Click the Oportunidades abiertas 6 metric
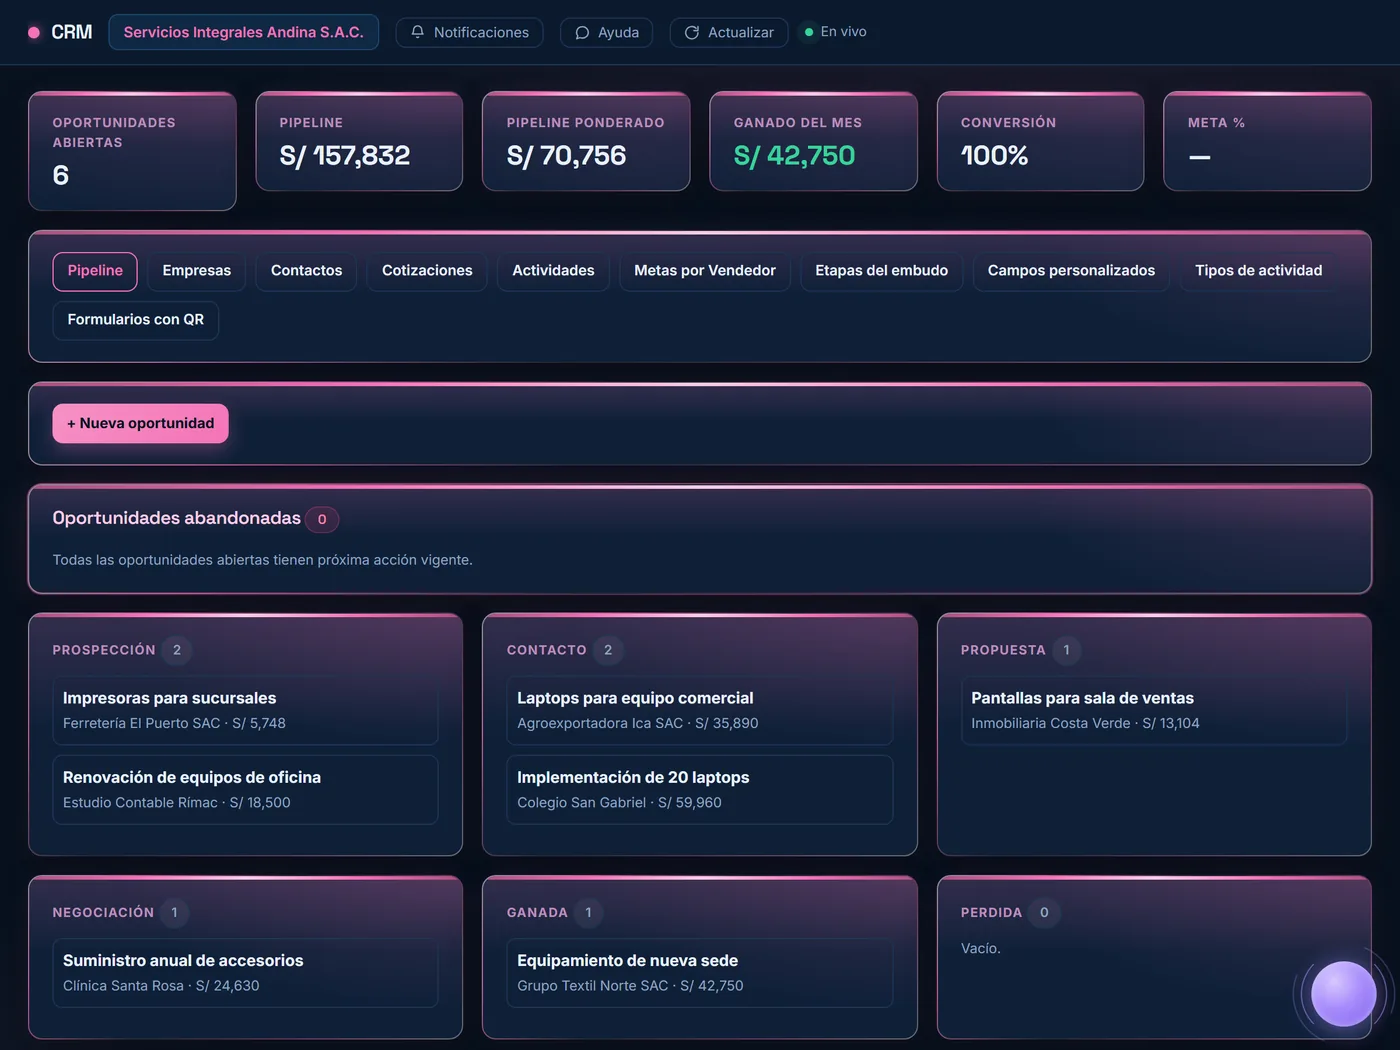This screenshot has height=1050, width=1400. (132, 151)
